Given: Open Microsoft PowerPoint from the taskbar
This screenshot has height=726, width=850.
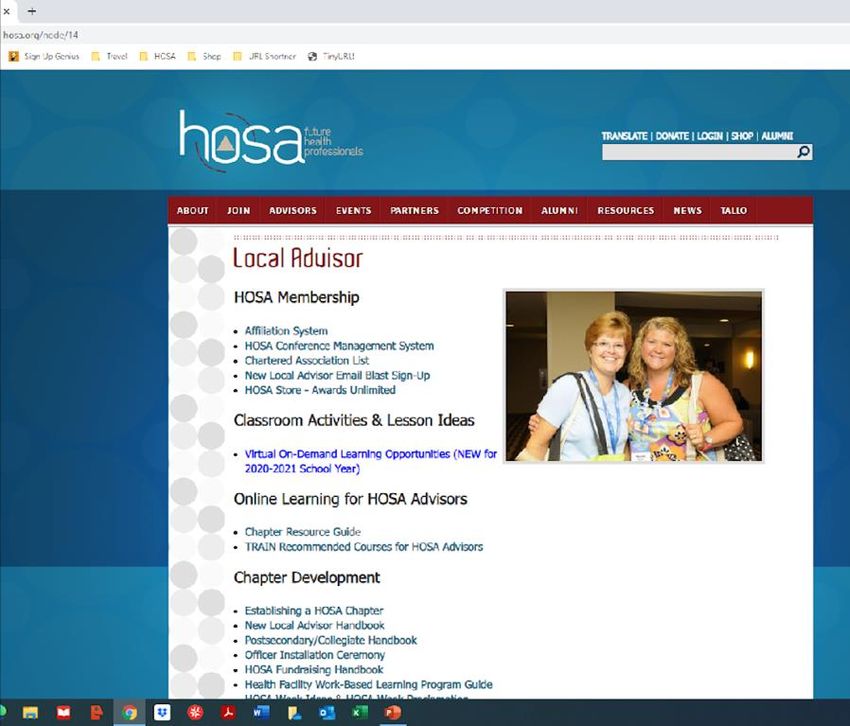Looking at the screenshot, I should point(392,712).
